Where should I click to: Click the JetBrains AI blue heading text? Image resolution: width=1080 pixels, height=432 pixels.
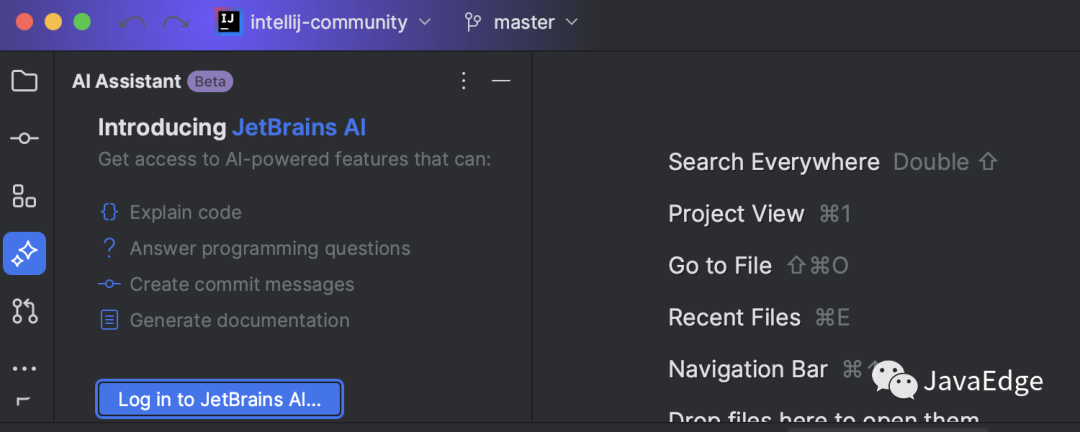299,127
